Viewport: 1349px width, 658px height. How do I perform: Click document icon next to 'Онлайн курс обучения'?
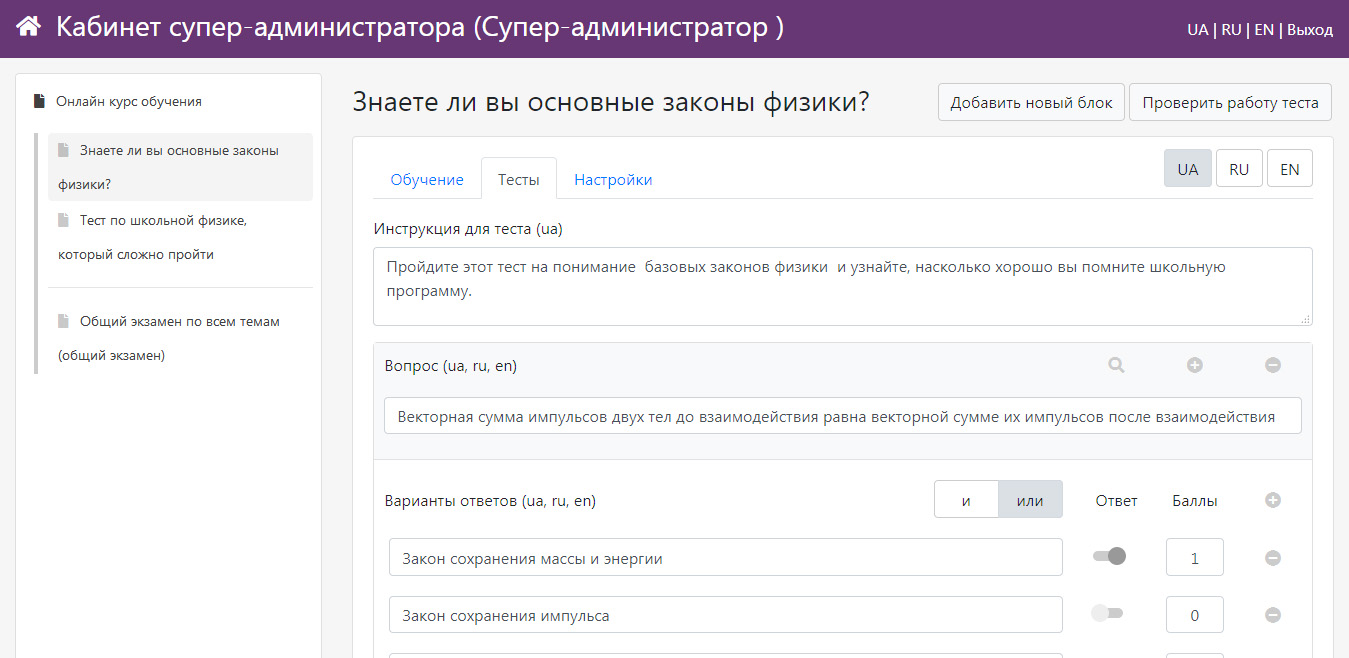click(x=39, y=101)
